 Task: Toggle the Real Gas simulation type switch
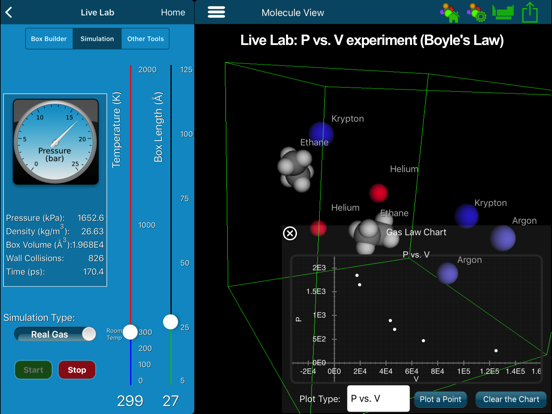(55, 334)
